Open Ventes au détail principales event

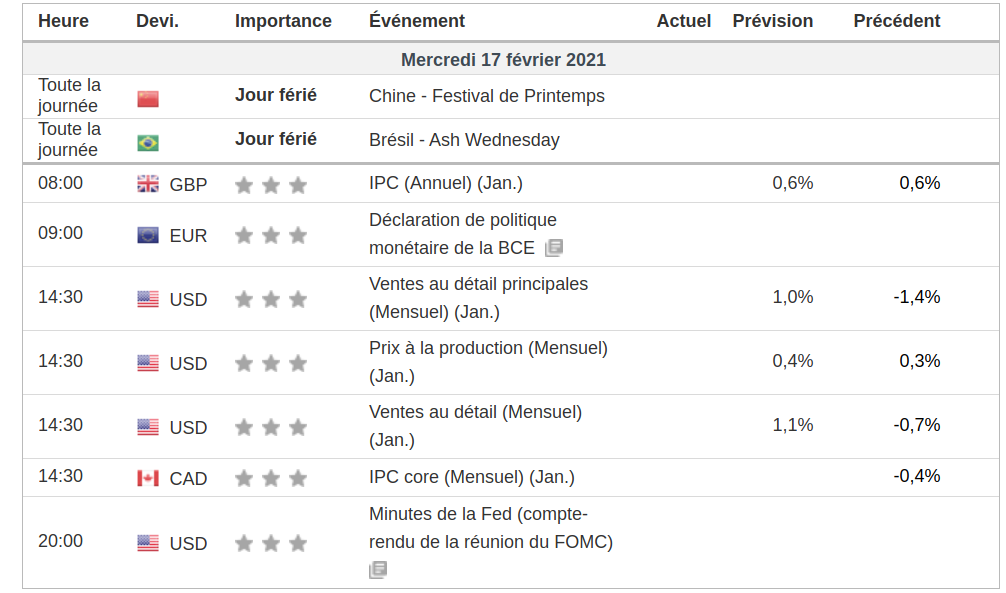click(478, 284)
